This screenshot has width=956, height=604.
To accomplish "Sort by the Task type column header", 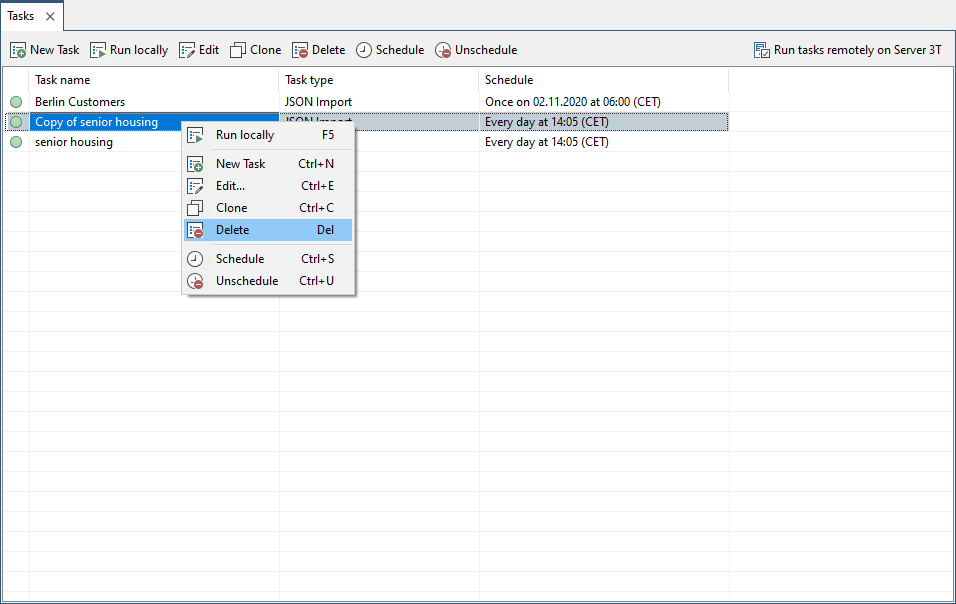I will [x=379, y=80].
